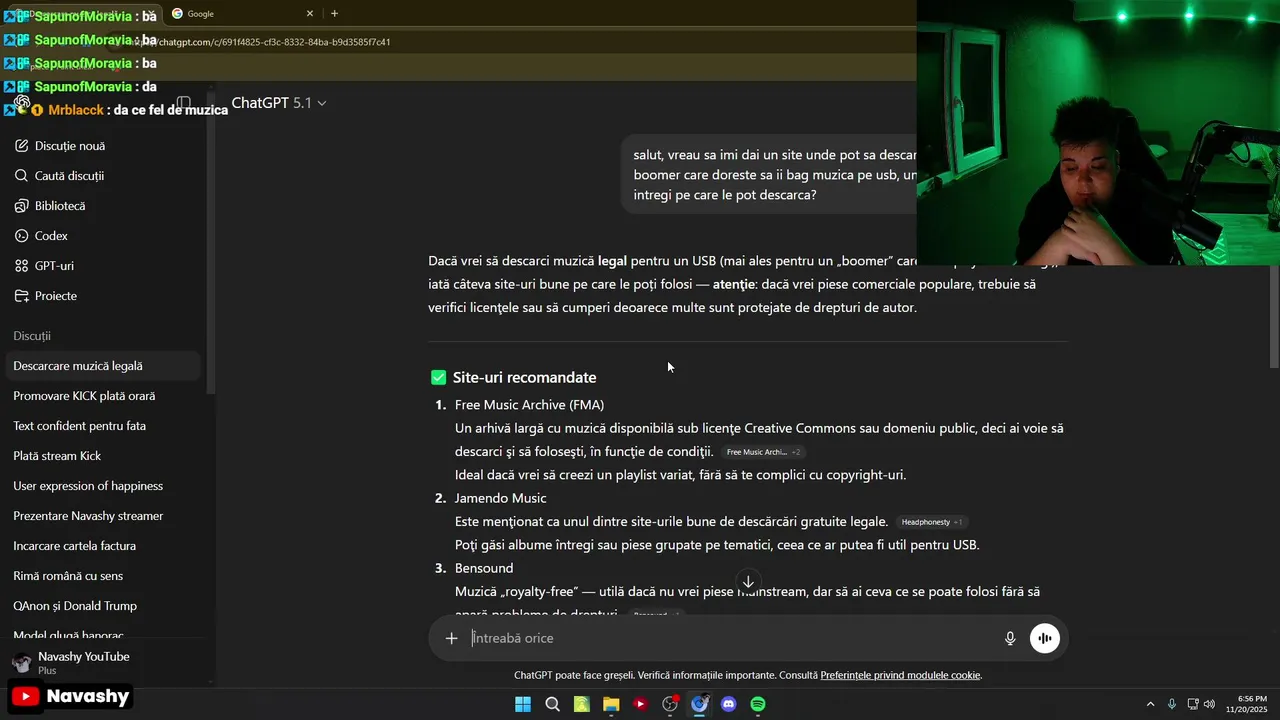
Task: Open Preferințele privind modulele cookie link
Action: tap(900, 675)
